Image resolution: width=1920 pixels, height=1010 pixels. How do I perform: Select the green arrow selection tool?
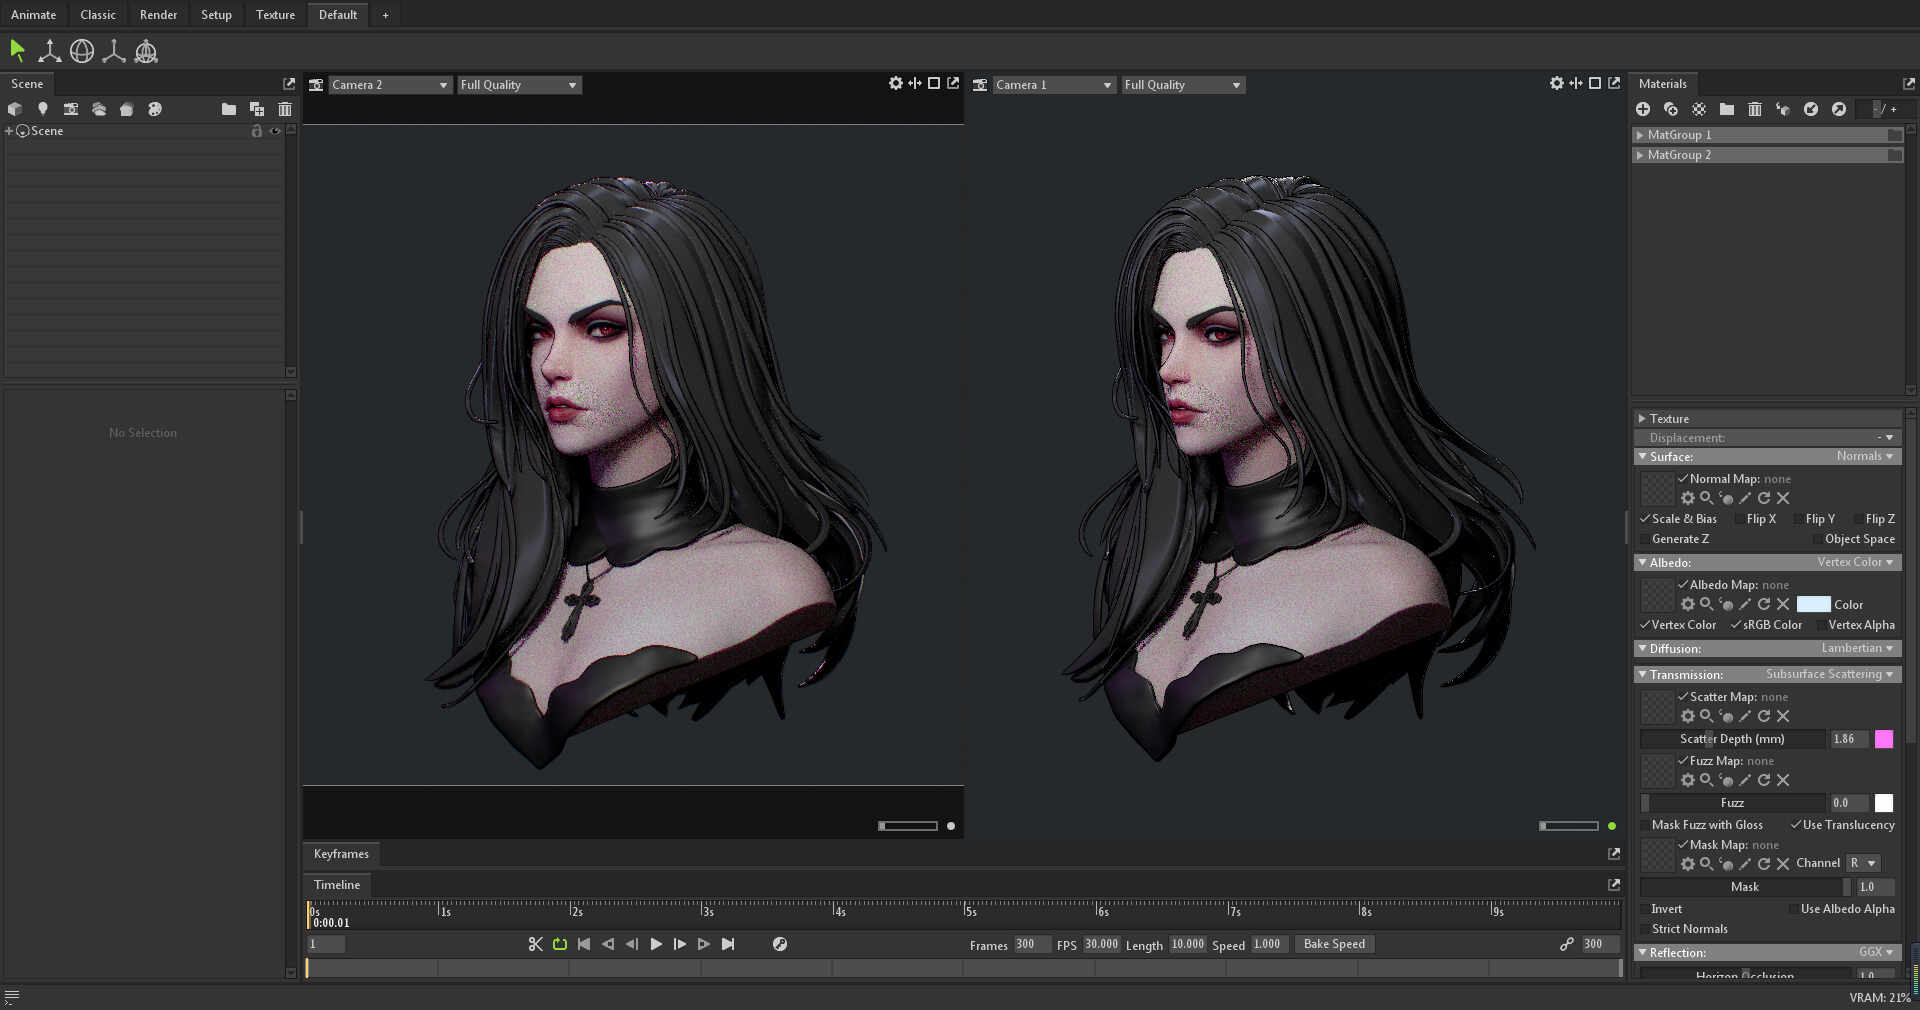(17, 50)
